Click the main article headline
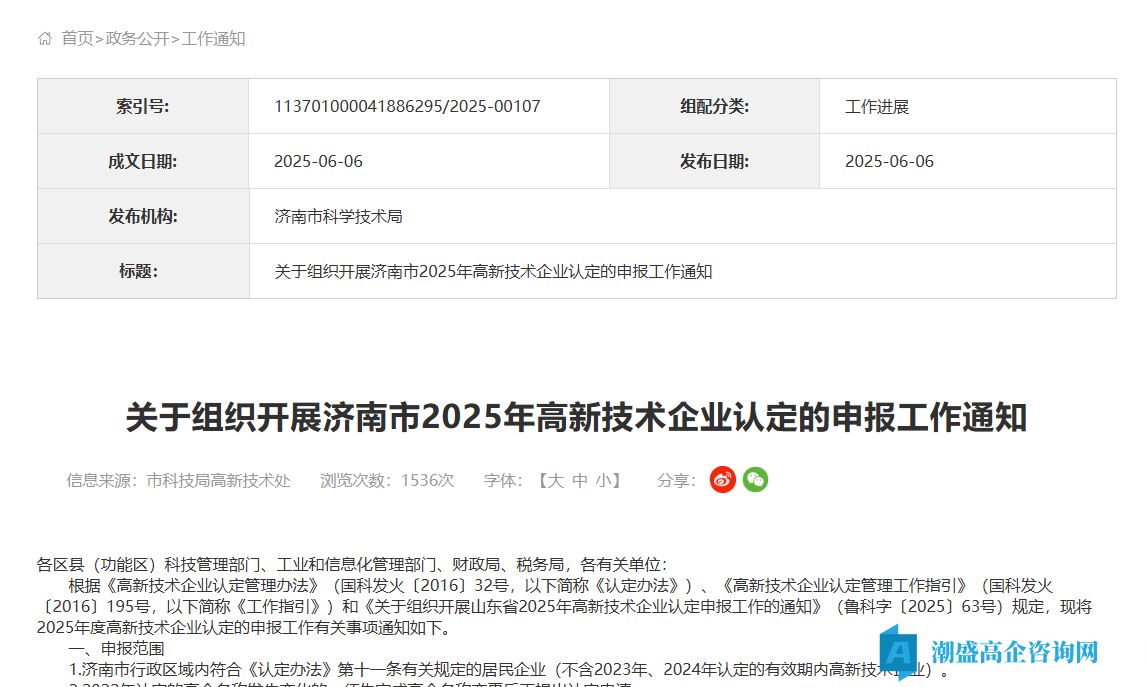Image resolution: width=1147 pixels, height=687 pixels. pos(576,417)
